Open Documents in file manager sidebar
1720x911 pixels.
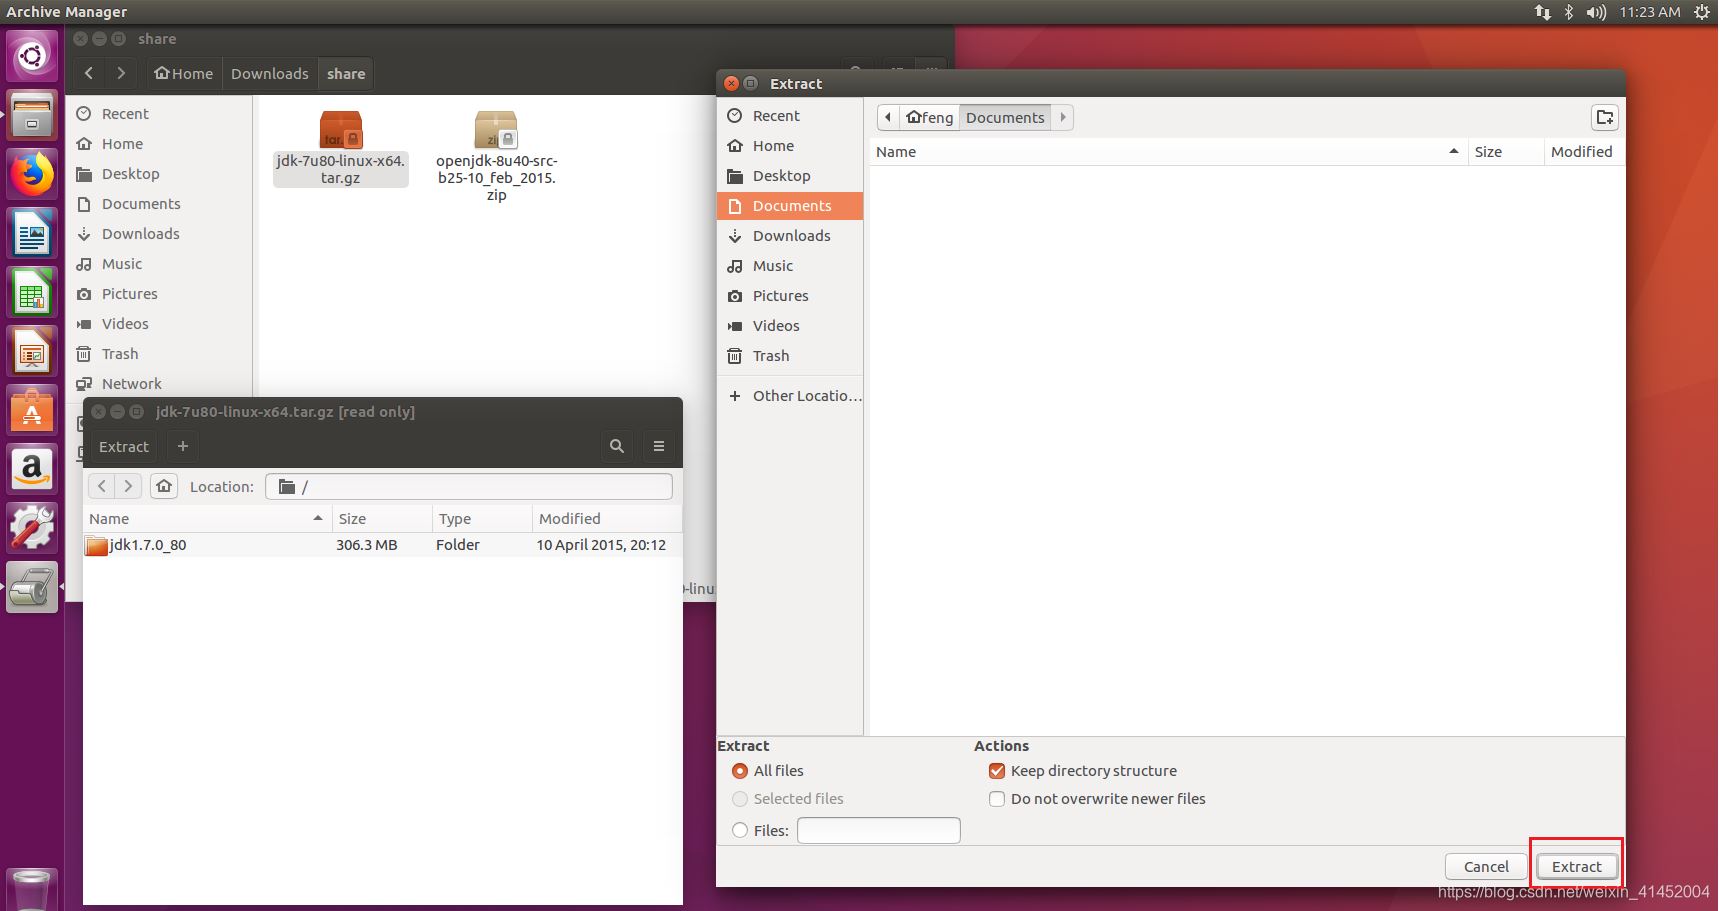[x=160, y=204]
